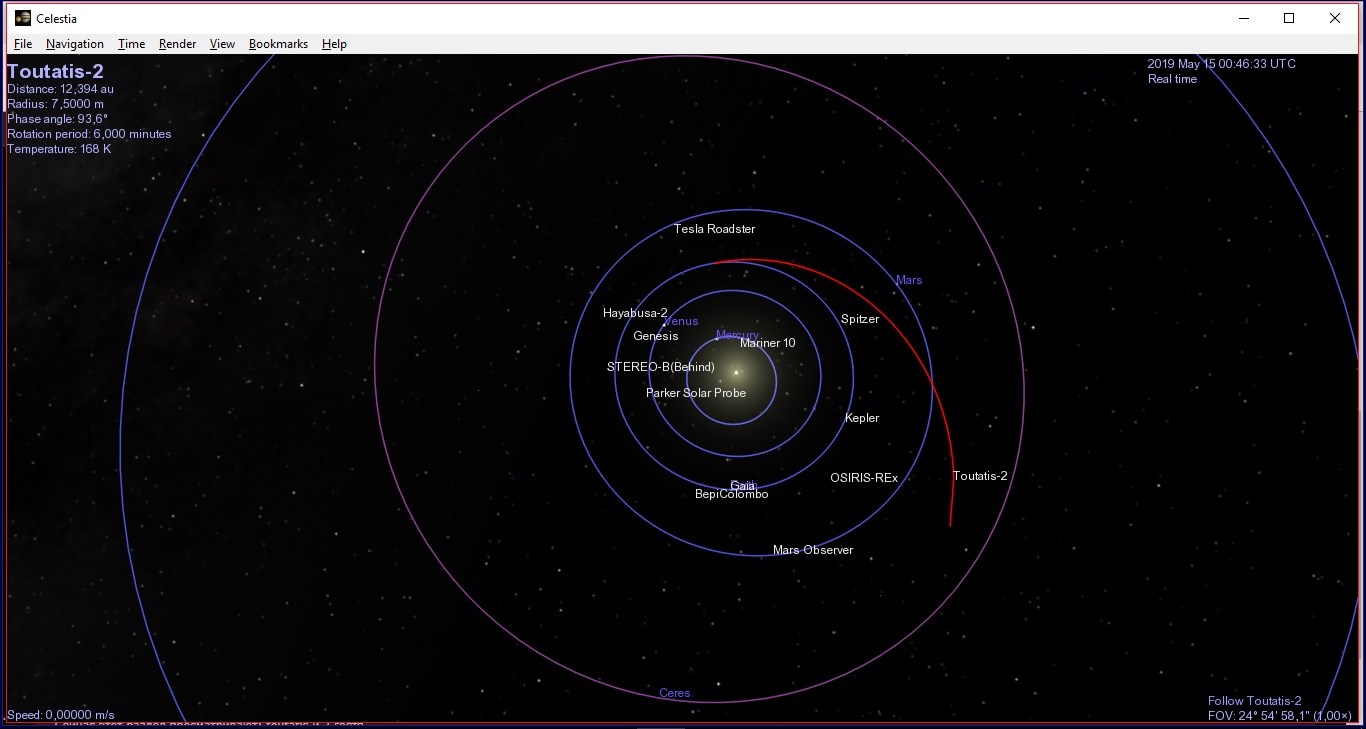Click the Toutatis-2 title heading

click(x=55, y=72)
